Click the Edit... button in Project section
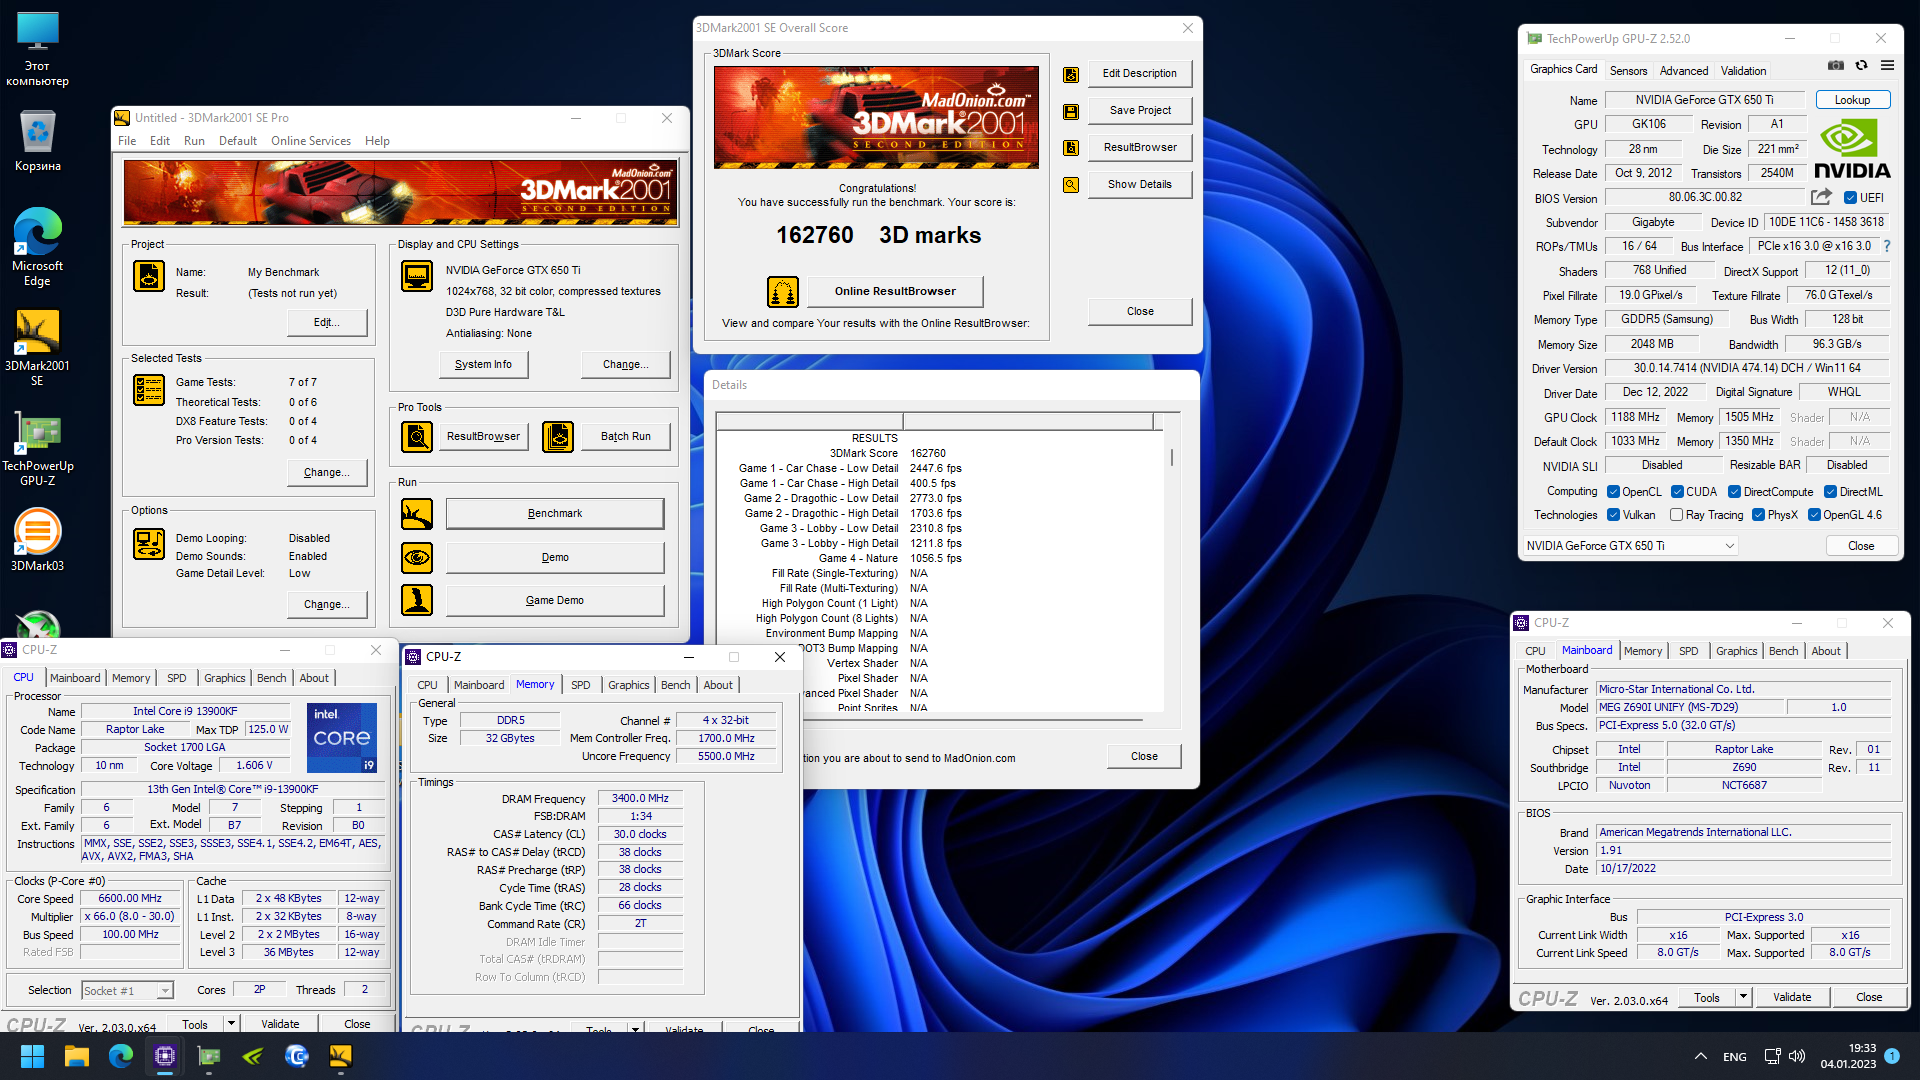The width and height of the screenshot is (1920, 1080). 326,322
